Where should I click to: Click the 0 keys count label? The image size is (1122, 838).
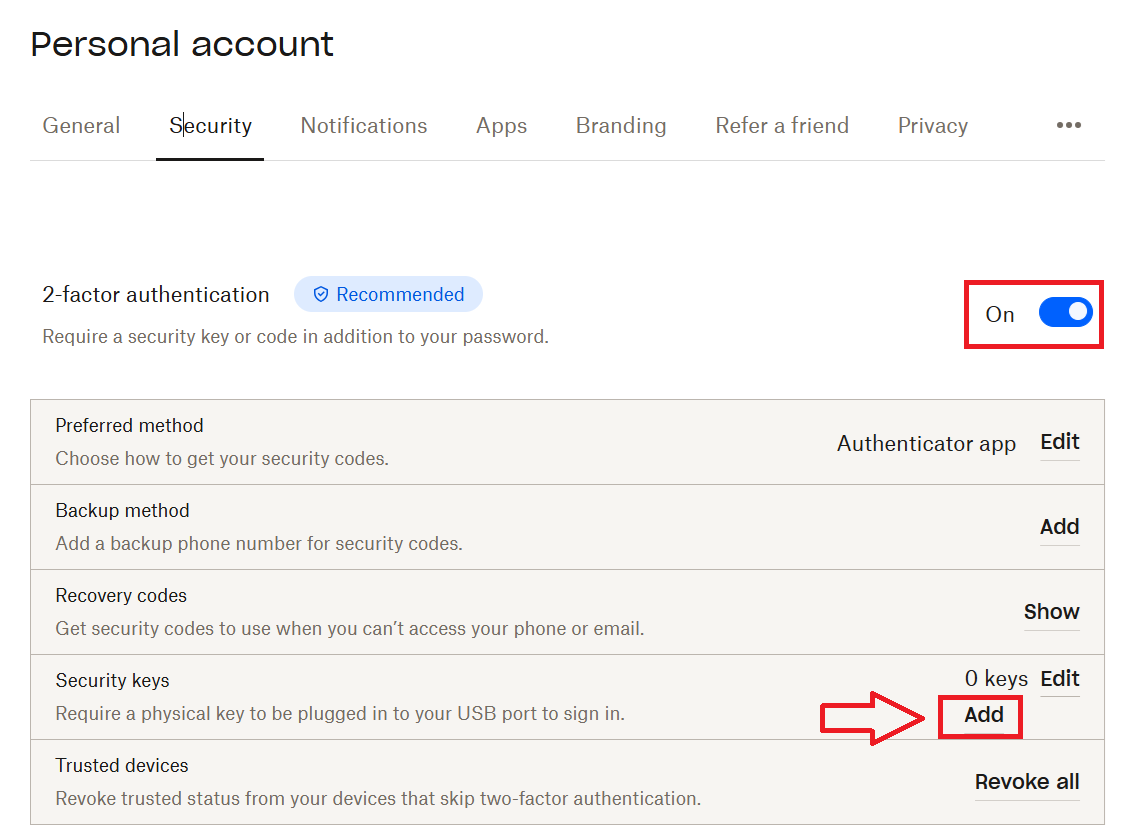point(996,680)
